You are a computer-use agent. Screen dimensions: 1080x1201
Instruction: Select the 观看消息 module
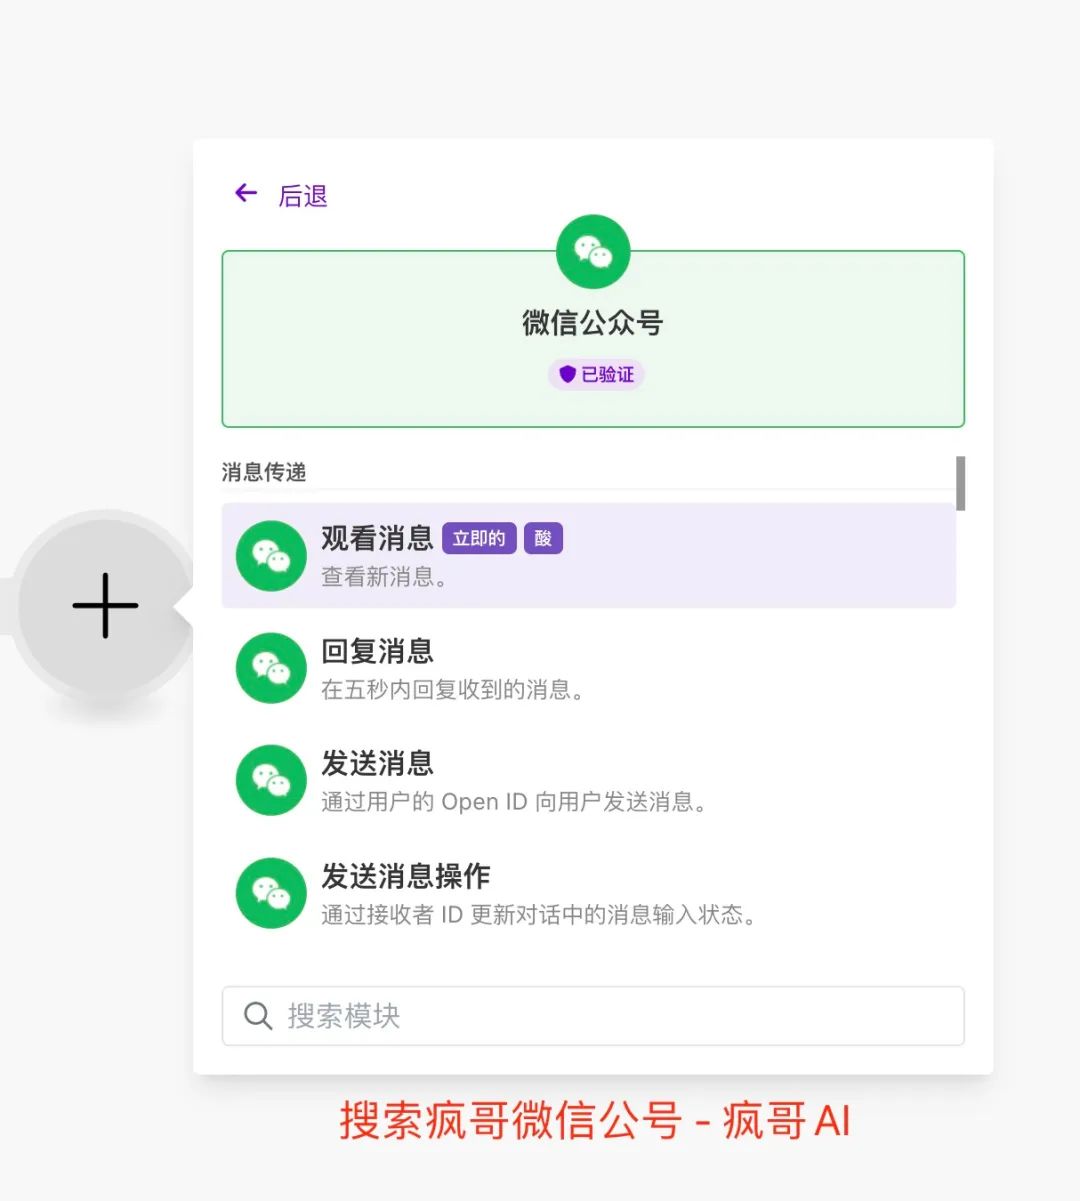pos(589,555)
